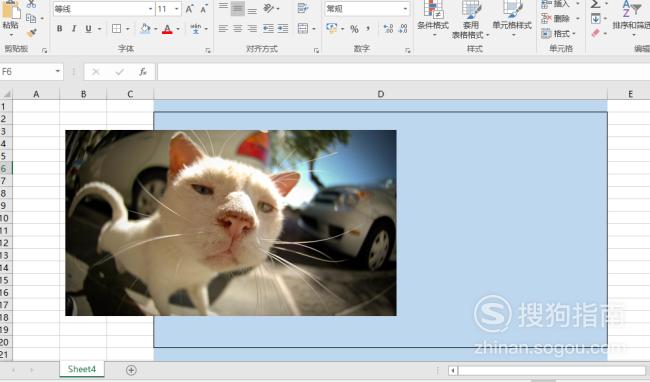Click the Copy icon
This screenshot has height=382, width=650.
pyautogui.click(x=31, y=18)
